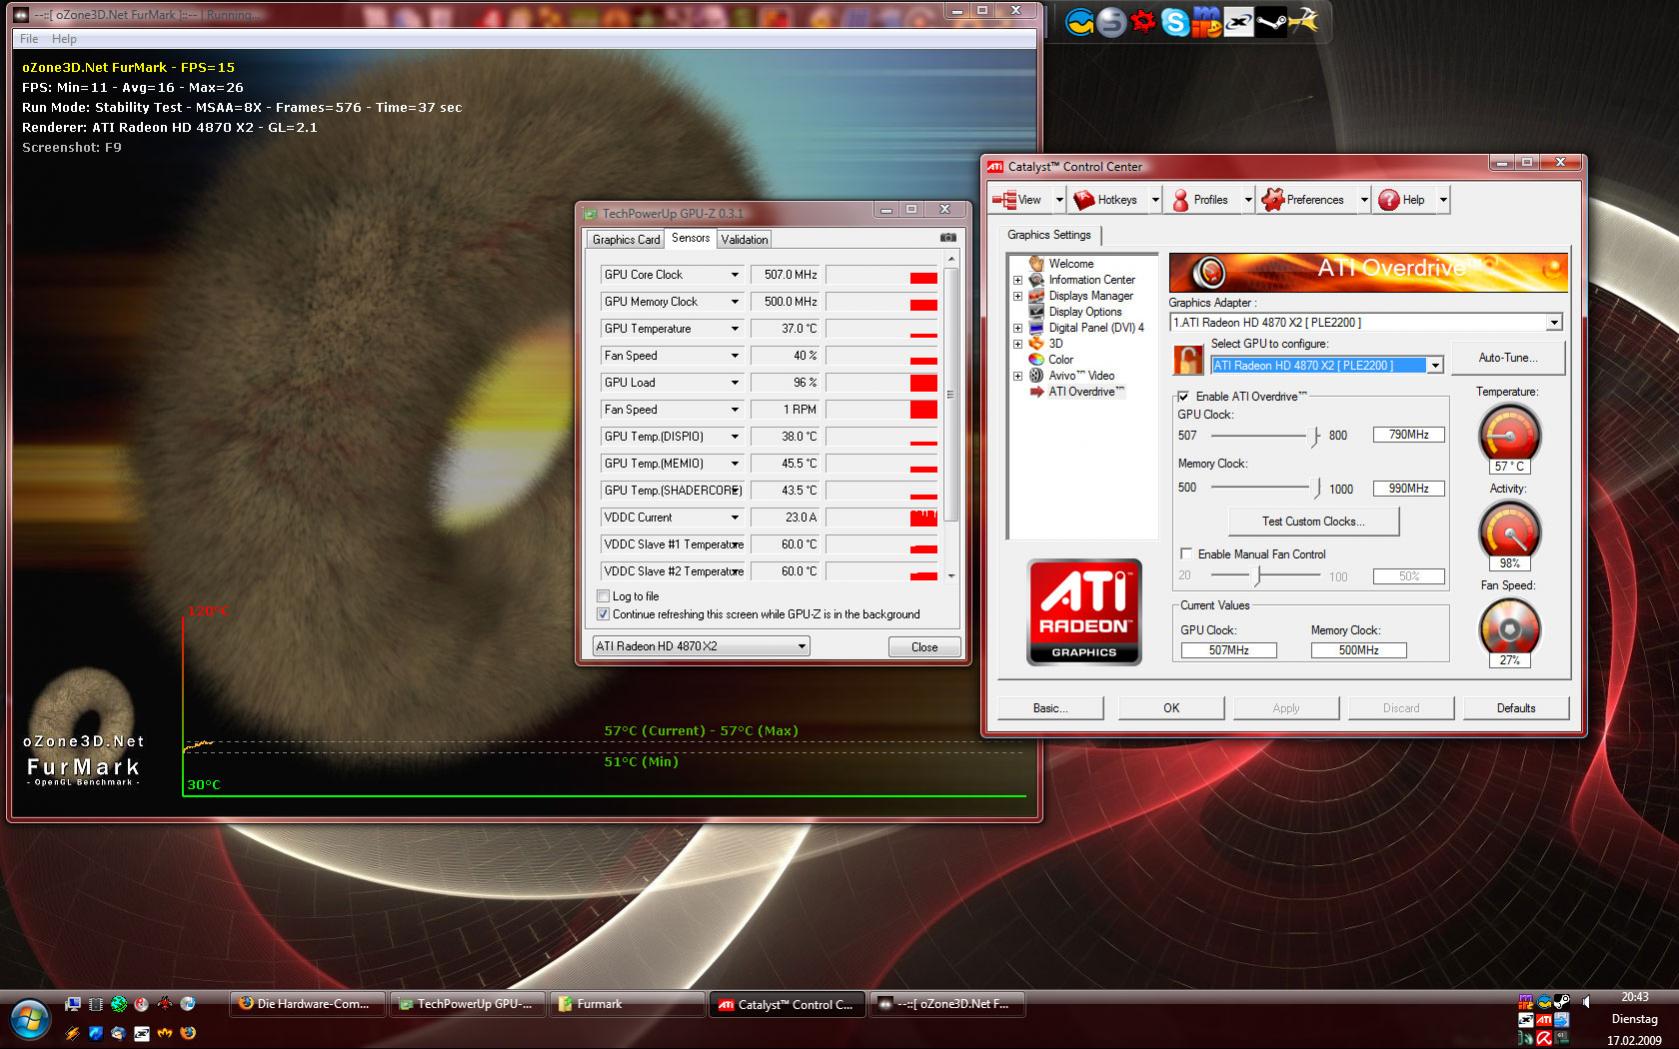Click the silver S icon in top dock

pos(1111,21)
